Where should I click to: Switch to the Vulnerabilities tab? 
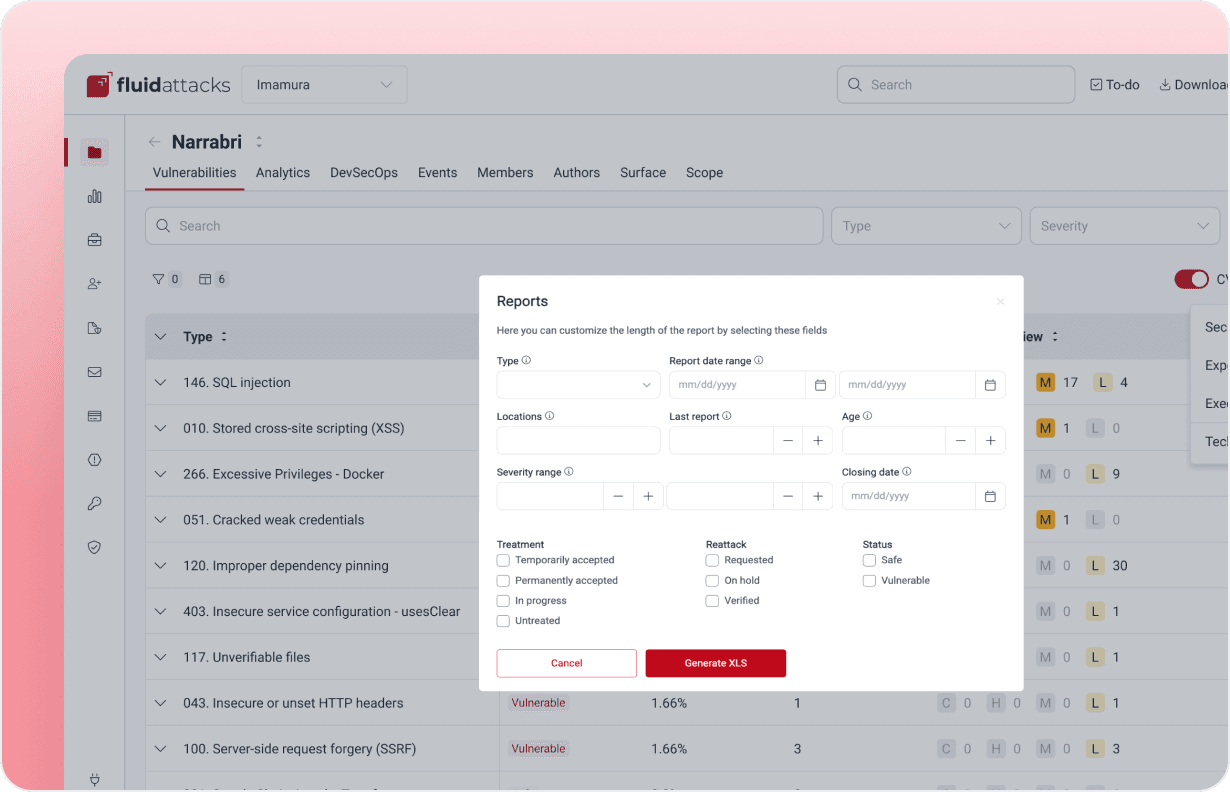pyautogui.click(x=195, y=173)
